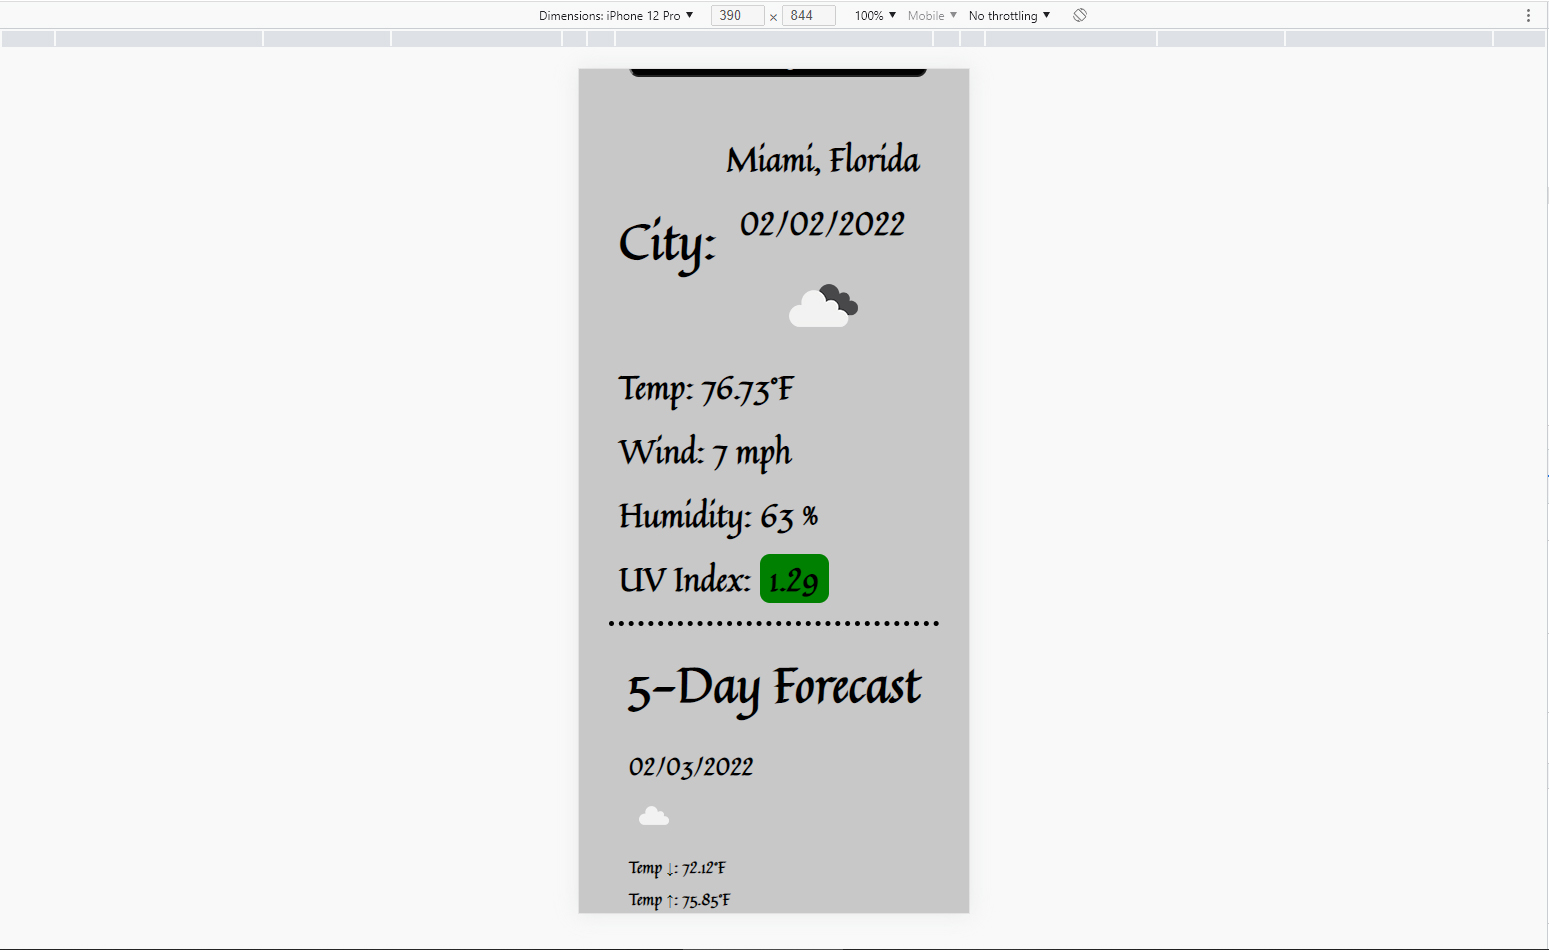
Task: Click the rotate device orientation icon
Action: (x=1079, y=15)
